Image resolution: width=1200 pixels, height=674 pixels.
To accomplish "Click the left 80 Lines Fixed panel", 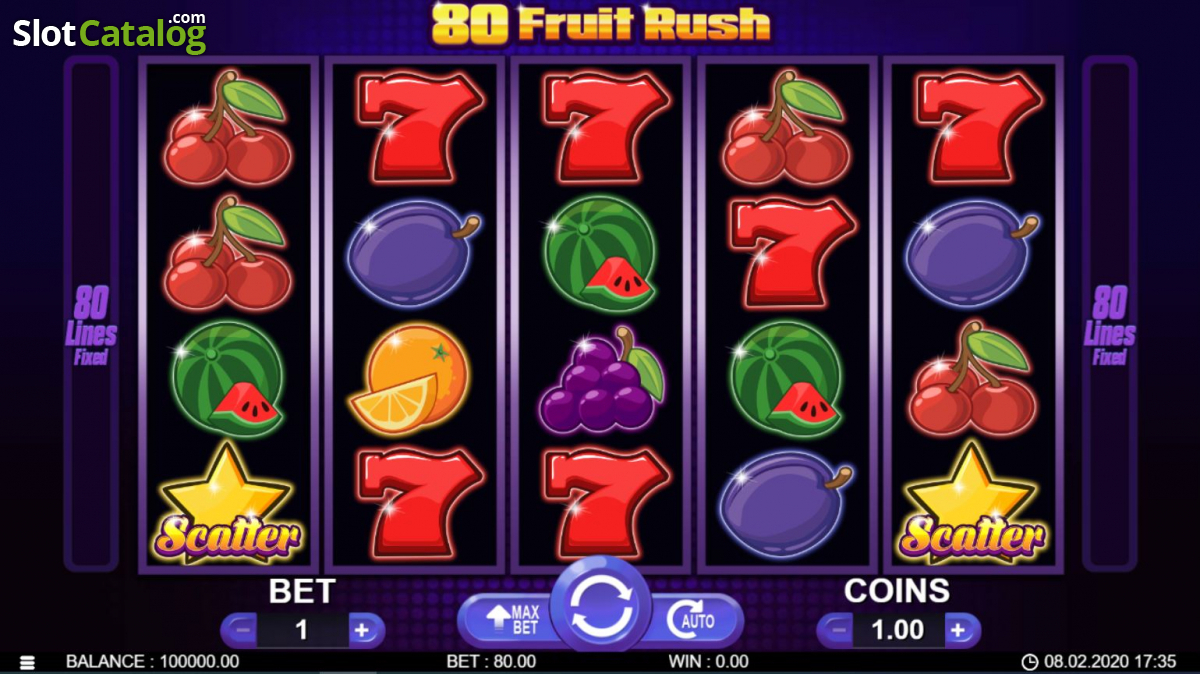I will point(91,313).
